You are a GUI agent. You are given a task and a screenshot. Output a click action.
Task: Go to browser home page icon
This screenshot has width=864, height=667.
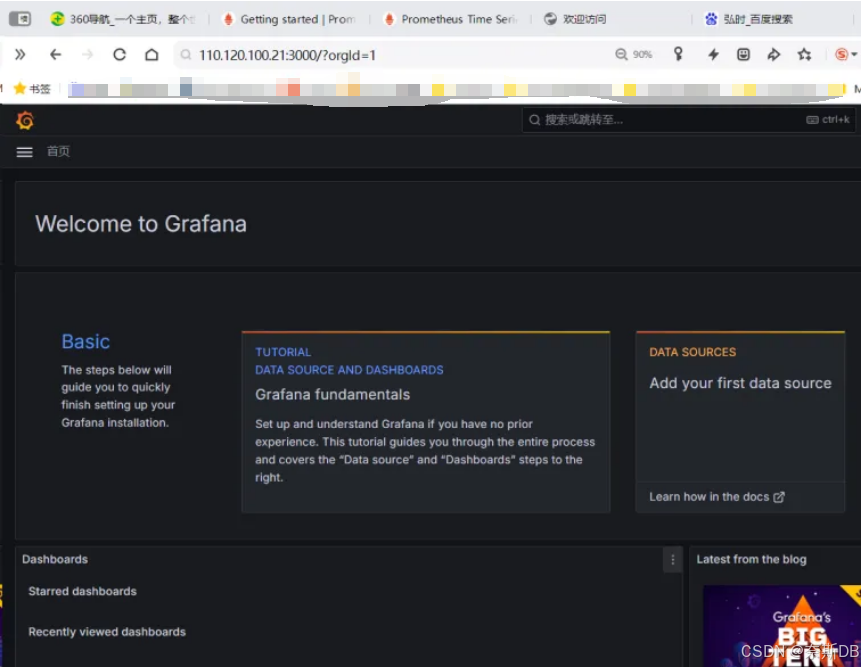click(152, 55)
